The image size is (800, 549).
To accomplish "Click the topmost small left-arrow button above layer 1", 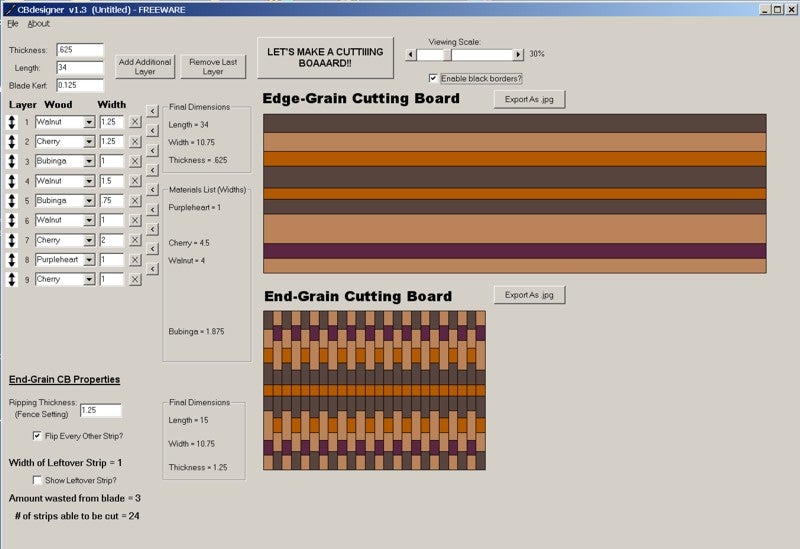I will 153,111.
